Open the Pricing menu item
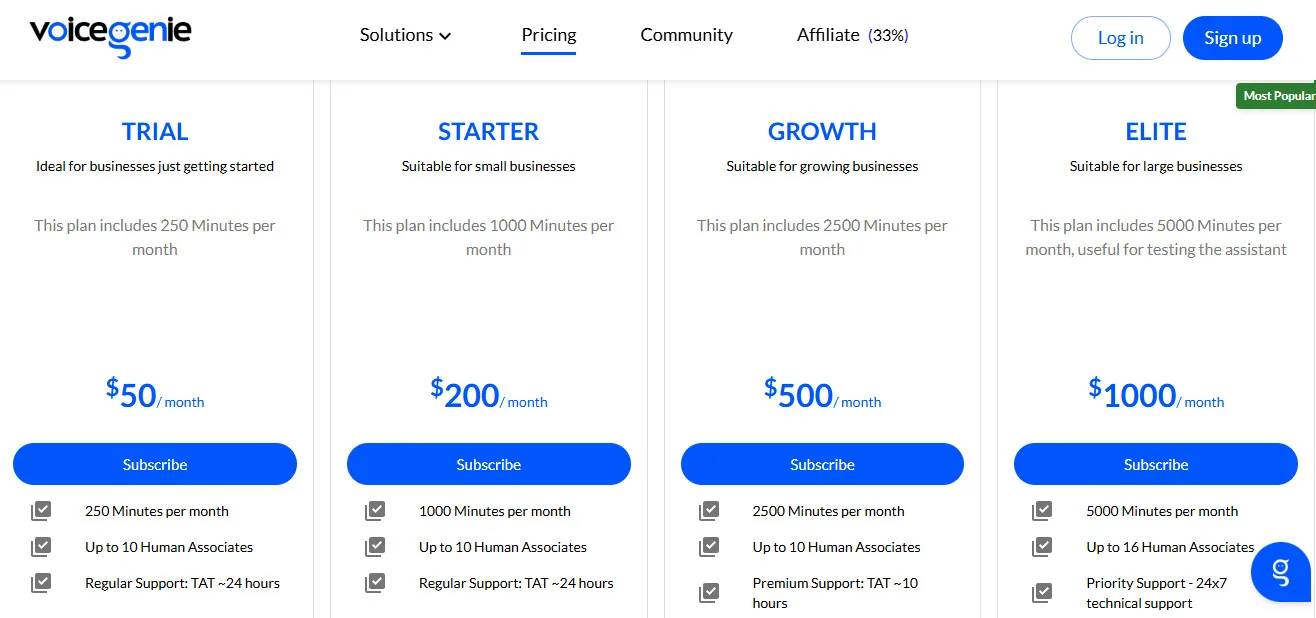The width and height of the screenshot is (1316, 618). pyautogui.click(x=548, y=34)
